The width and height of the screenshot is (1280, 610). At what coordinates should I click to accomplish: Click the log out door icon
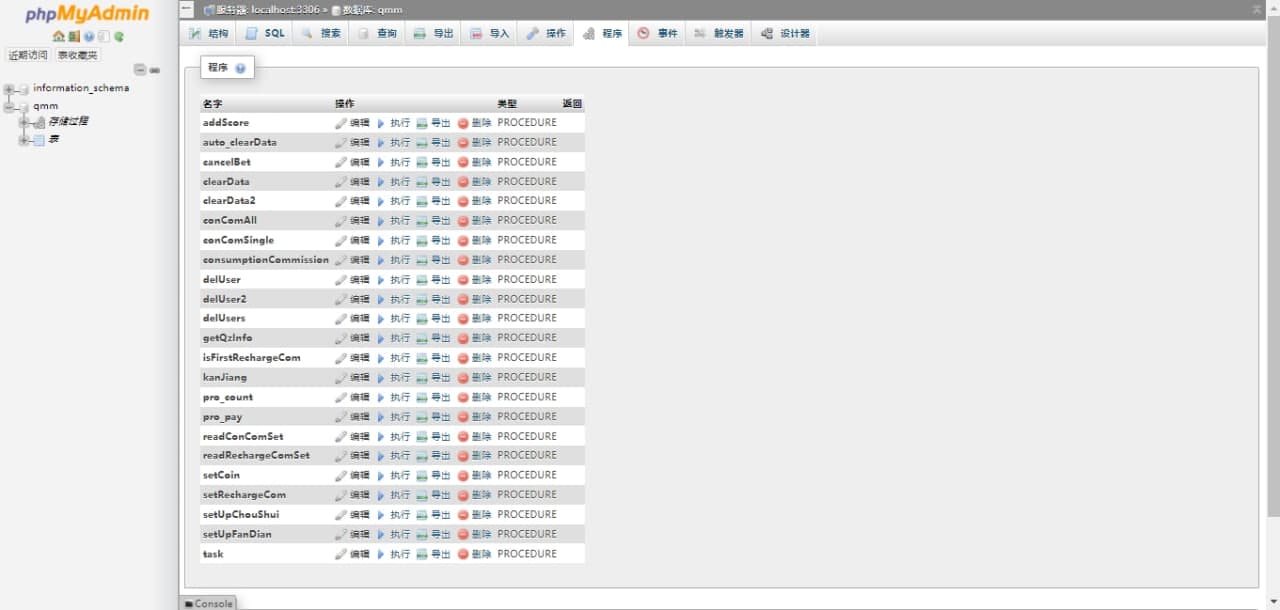click(73, 36)
